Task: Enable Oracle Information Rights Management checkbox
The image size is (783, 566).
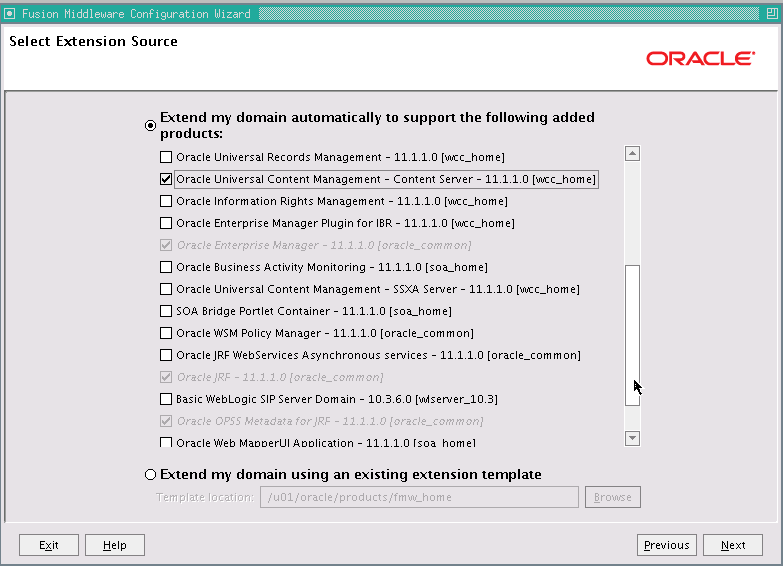Action: pos(166,201)
